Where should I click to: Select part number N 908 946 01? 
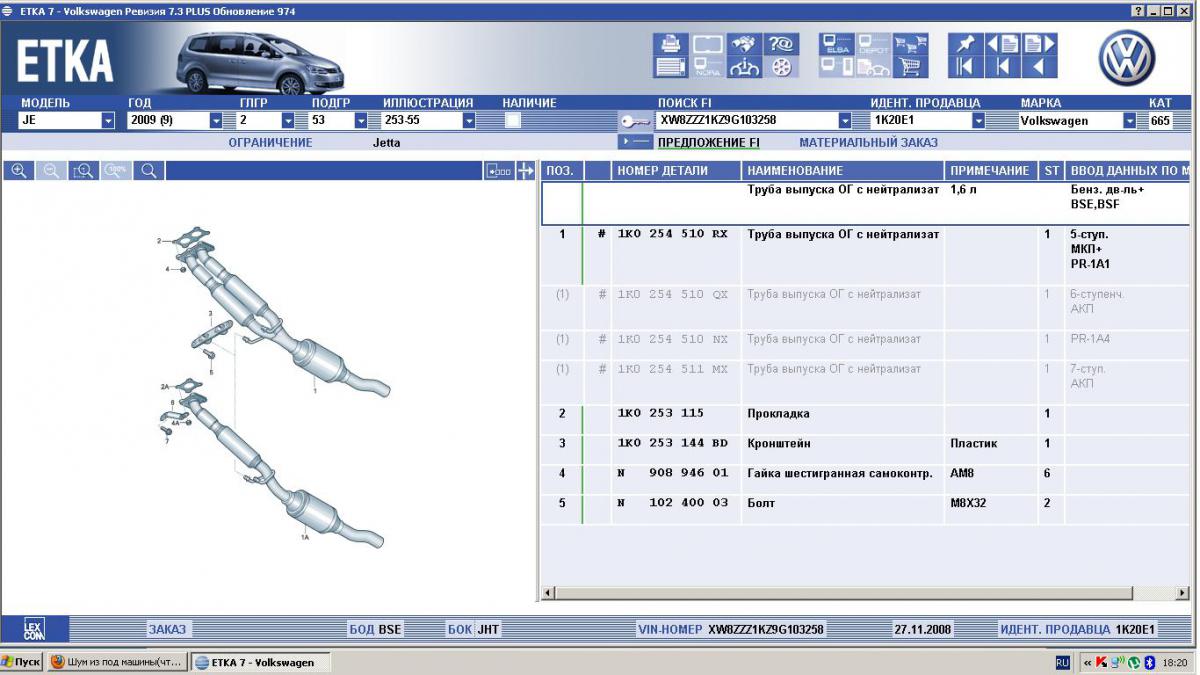pyautogui.click(x=673, y=474)
